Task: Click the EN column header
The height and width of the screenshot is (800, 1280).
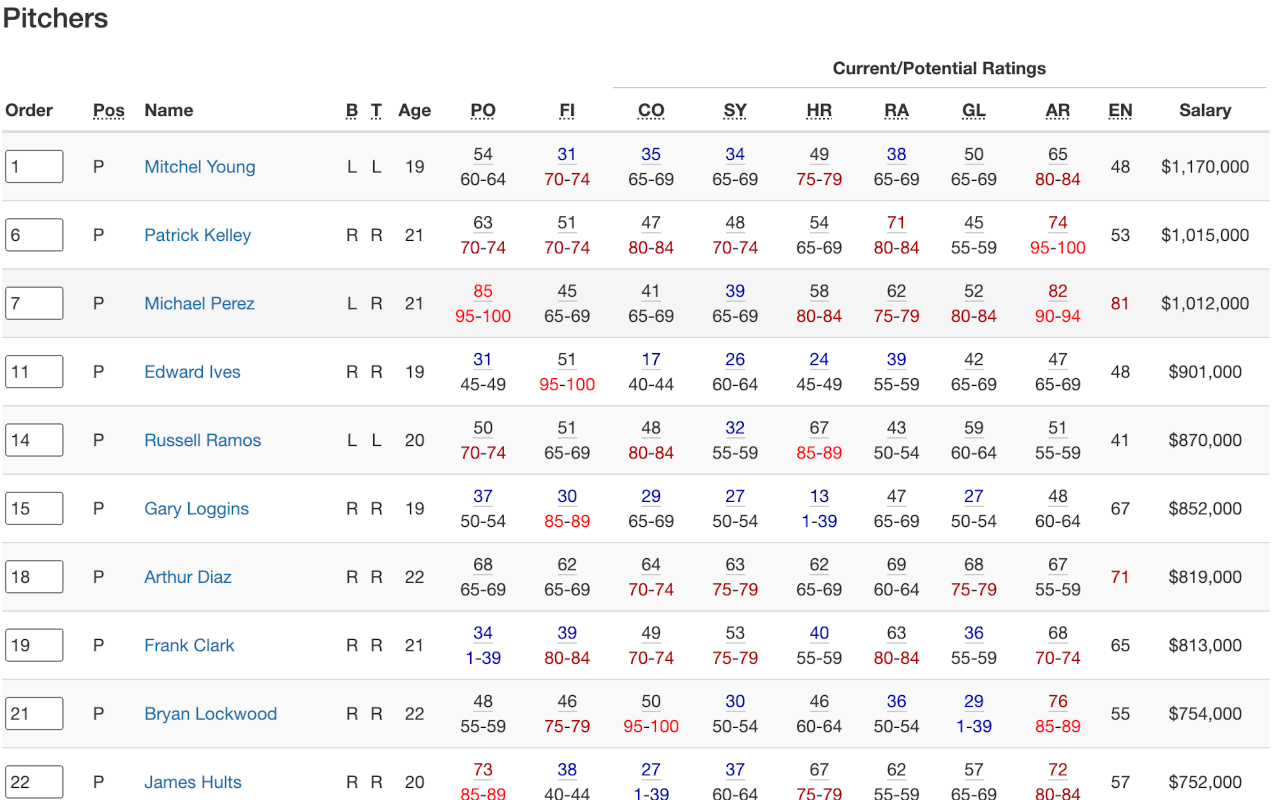Action: point(1120,110)
